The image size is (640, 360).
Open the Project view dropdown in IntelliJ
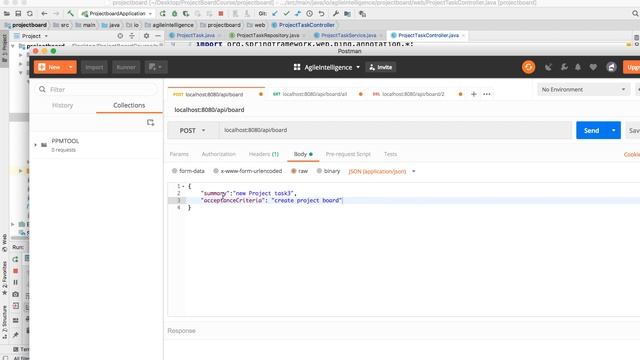(x=35, y=36)
